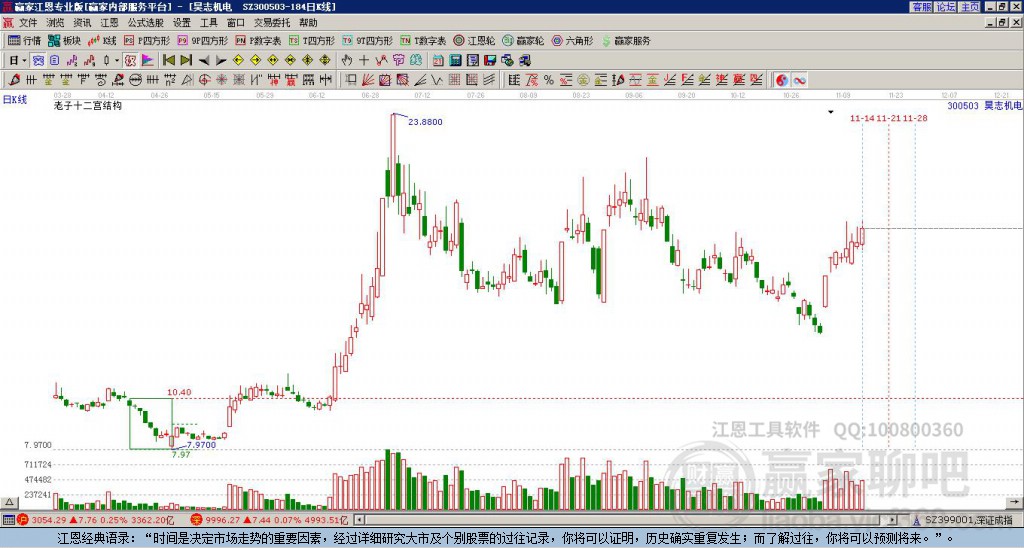
Task: Click the 日K线 chart label
Action: [15, 100]
